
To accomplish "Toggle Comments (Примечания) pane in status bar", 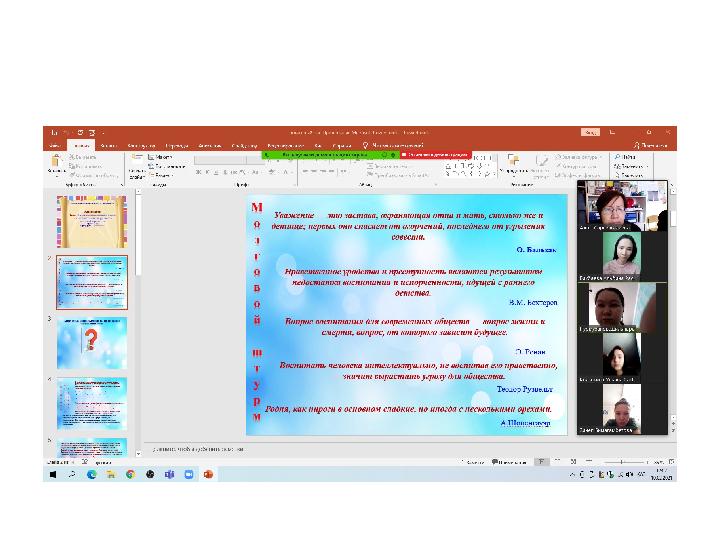I will pyautogui.click(x=509, y=462).
